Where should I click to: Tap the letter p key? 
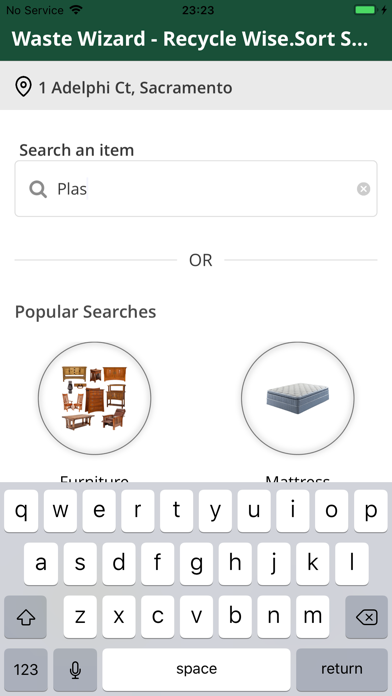point(371,511)
